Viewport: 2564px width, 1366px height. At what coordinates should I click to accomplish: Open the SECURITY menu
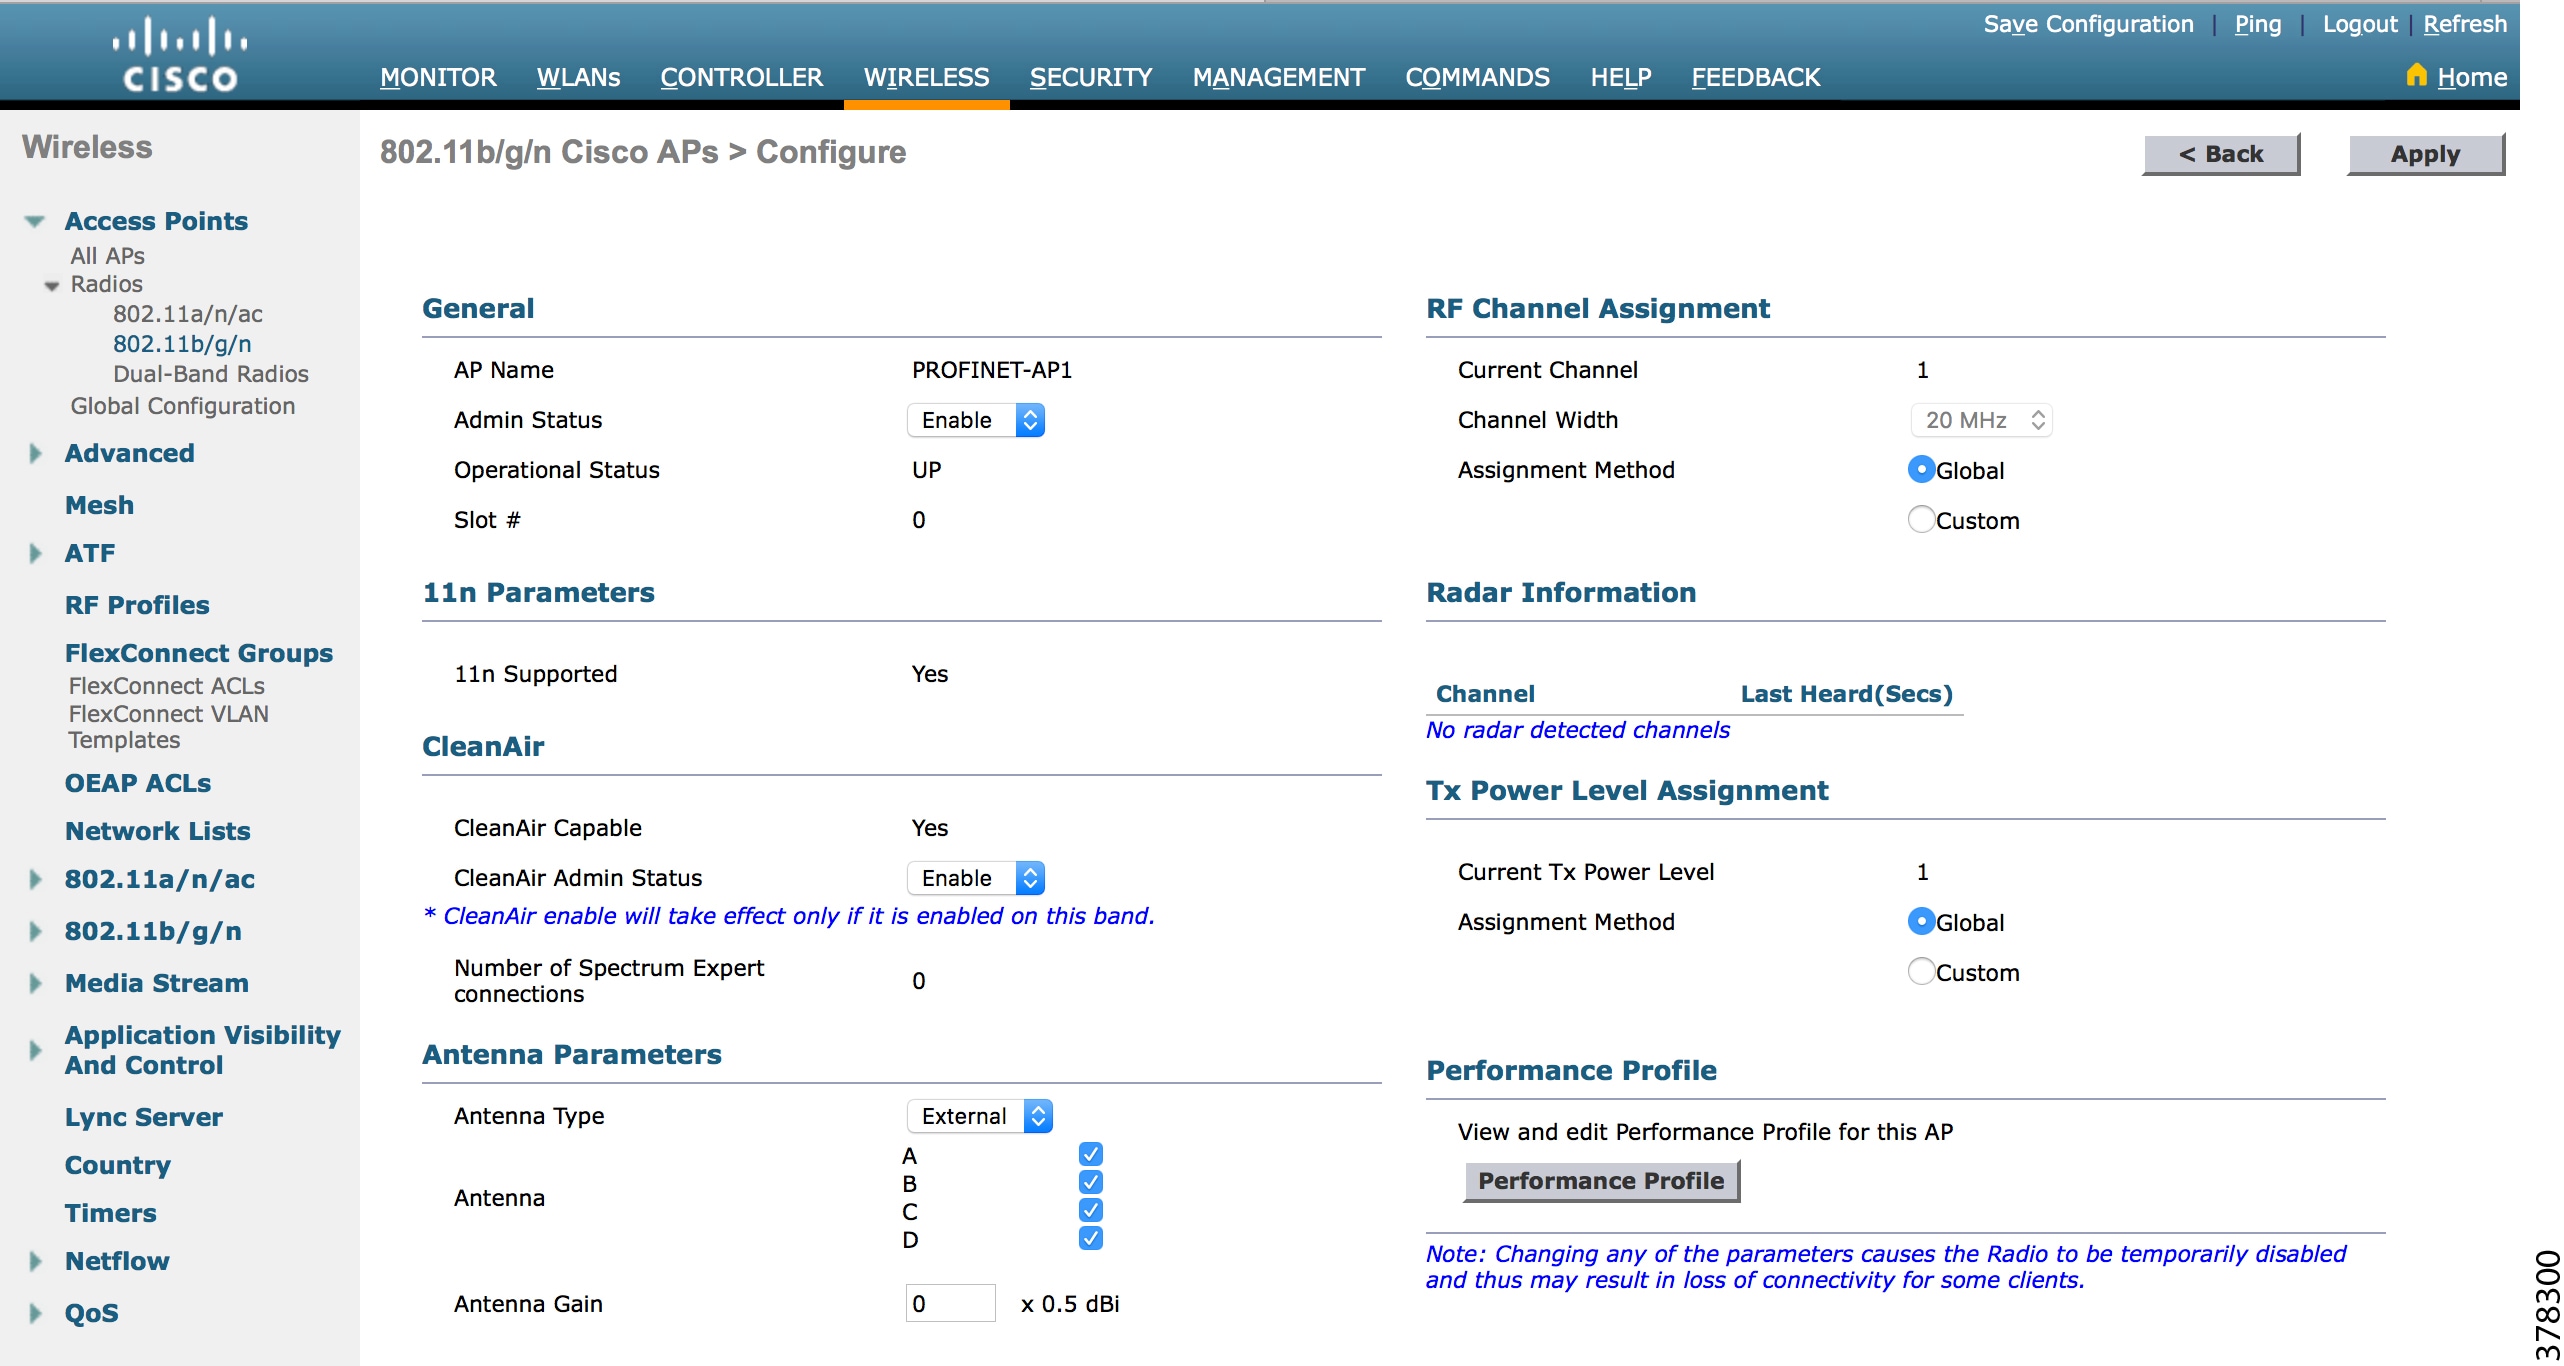coord(1091,77)
